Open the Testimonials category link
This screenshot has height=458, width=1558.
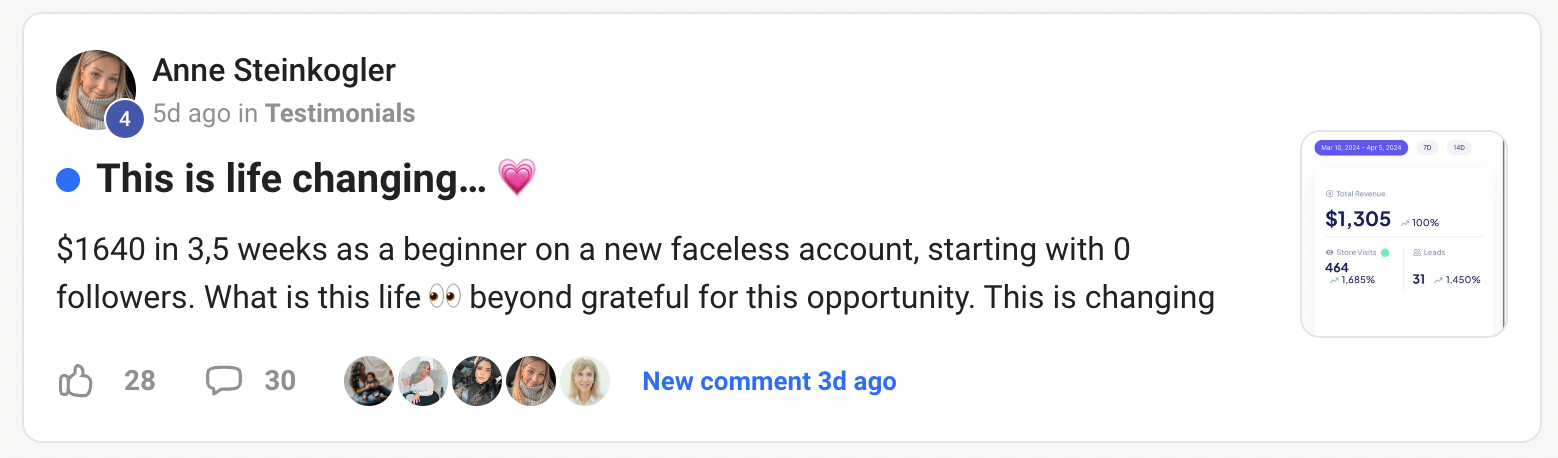pyautogui.click(x=339, y=114)
